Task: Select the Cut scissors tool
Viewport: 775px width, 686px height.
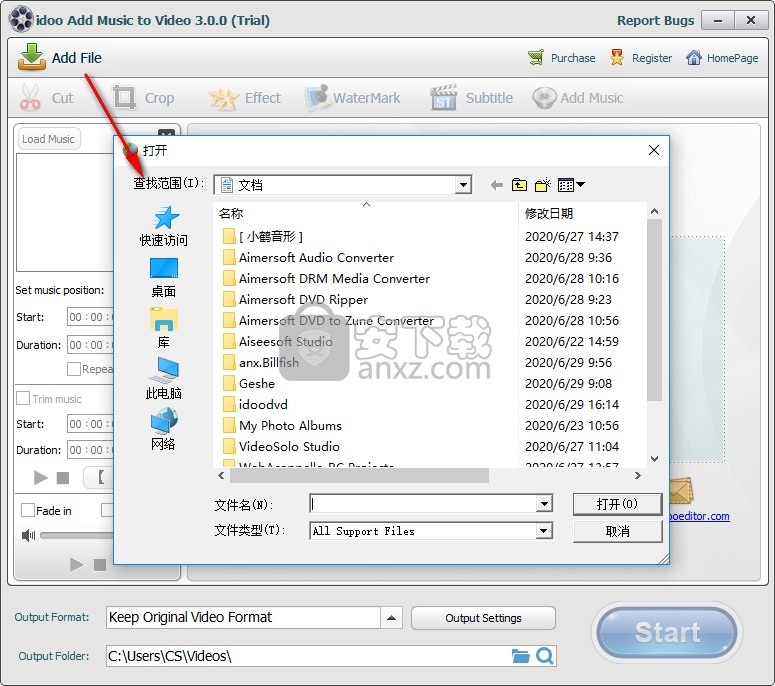Action: click(30, 97)
